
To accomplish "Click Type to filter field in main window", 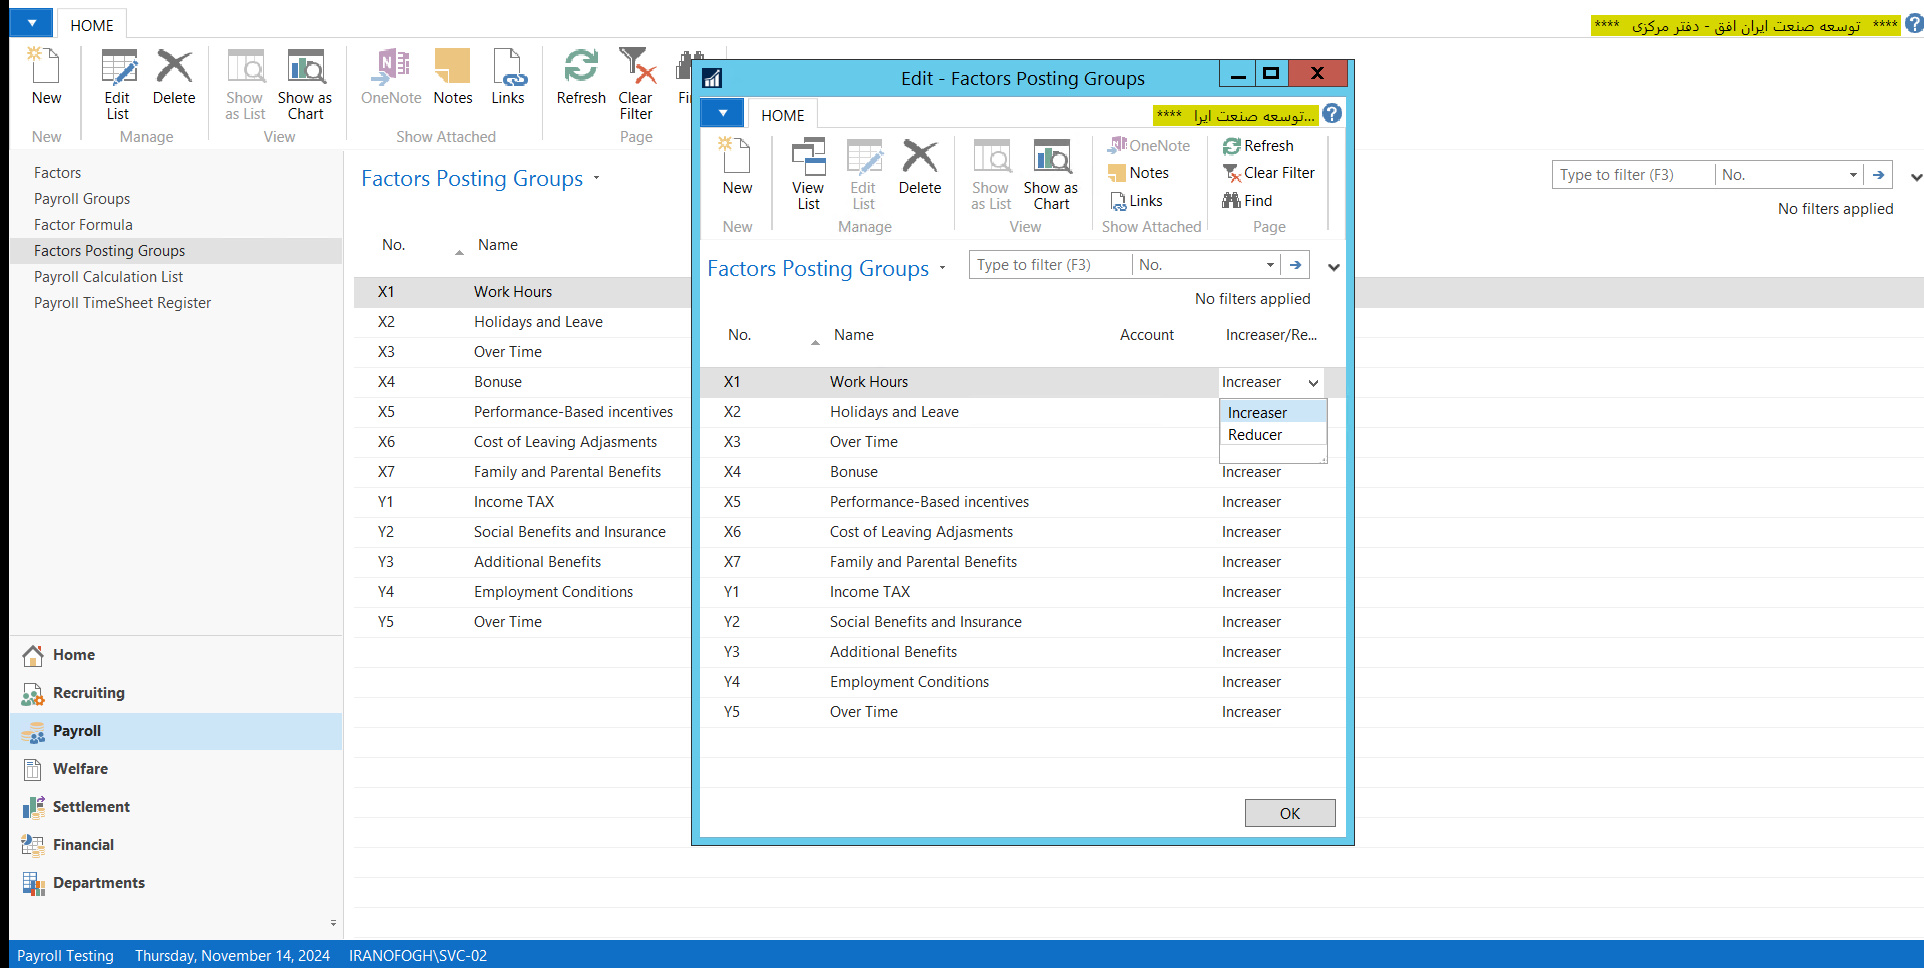I will coord(1632,175).
